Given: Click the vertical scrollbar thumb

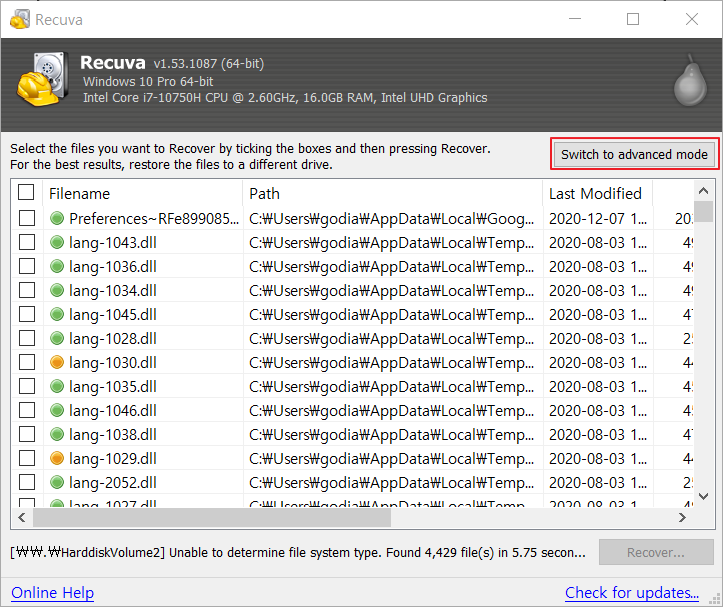Looking at the screenshot, I should click(x=703, y=211).
